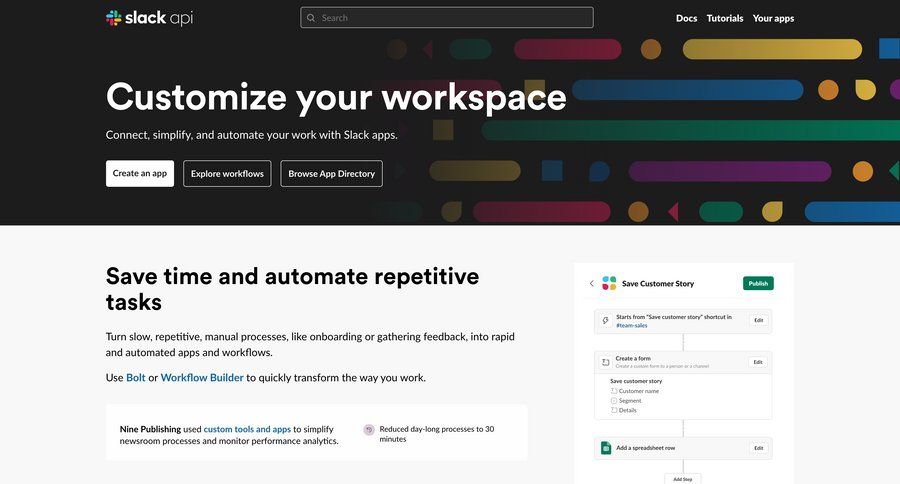Click the green spreadsheet icon
Image resolution: width=900 pixels, height=484 pixels.
click(x=606, y=448)
